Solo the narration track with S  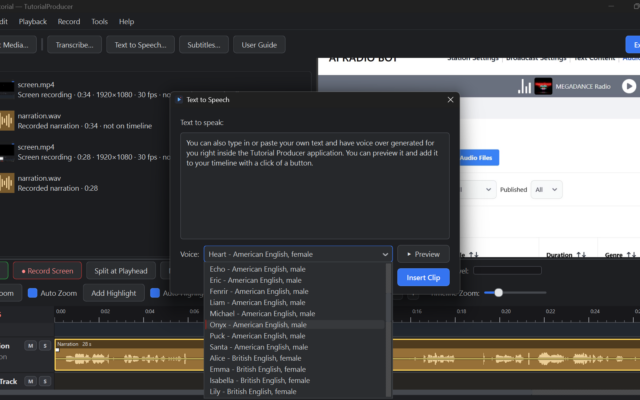[45, 346]
